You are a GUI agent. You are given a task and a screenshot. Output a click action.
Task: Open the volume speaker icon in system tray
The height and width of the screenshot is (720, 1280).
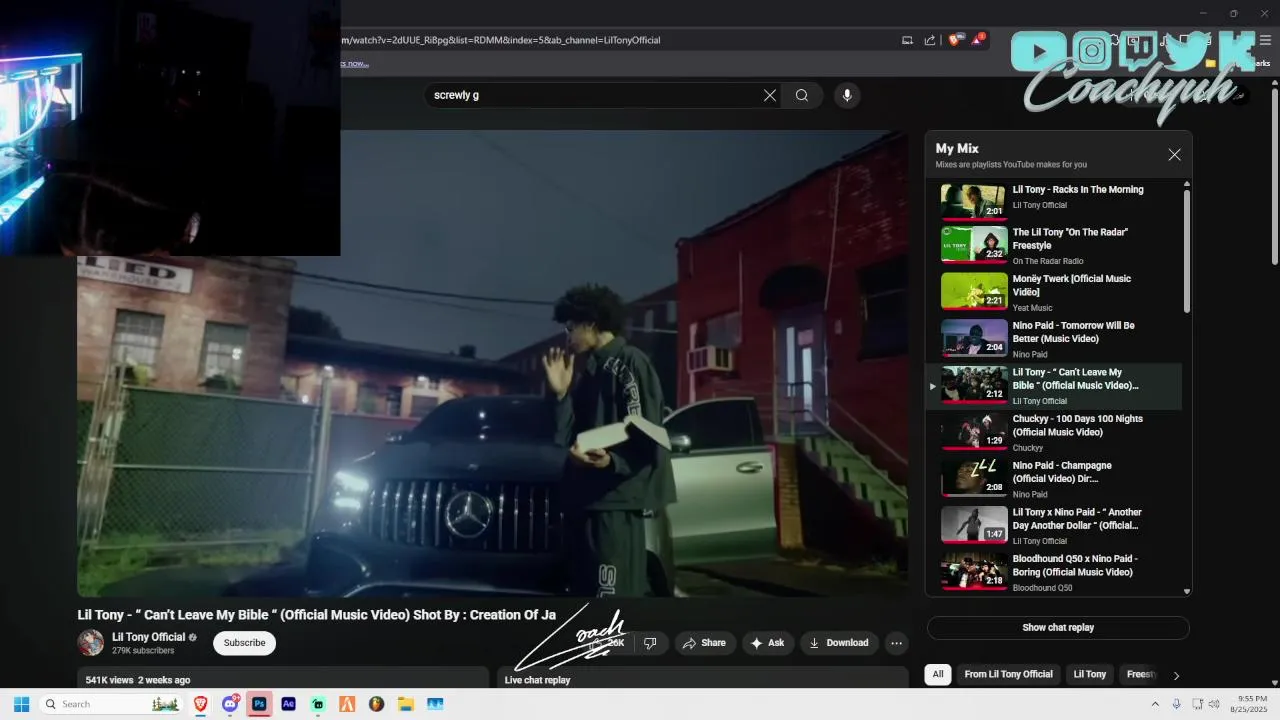click(1214, 704)
